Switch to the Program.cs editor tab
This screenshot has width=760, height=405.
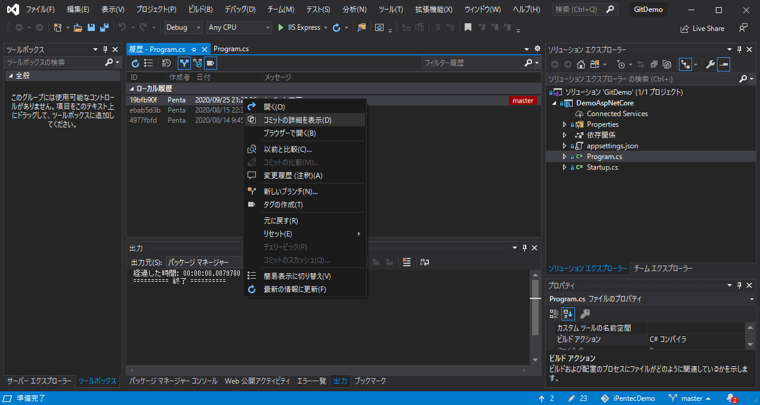tap(231, 49)
